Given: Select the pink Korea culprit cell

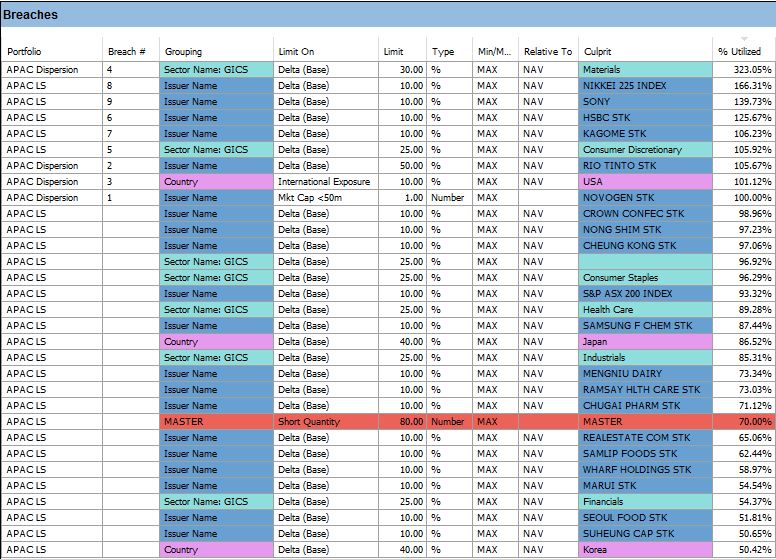Looking at the screenshot, I should (645, 550).
